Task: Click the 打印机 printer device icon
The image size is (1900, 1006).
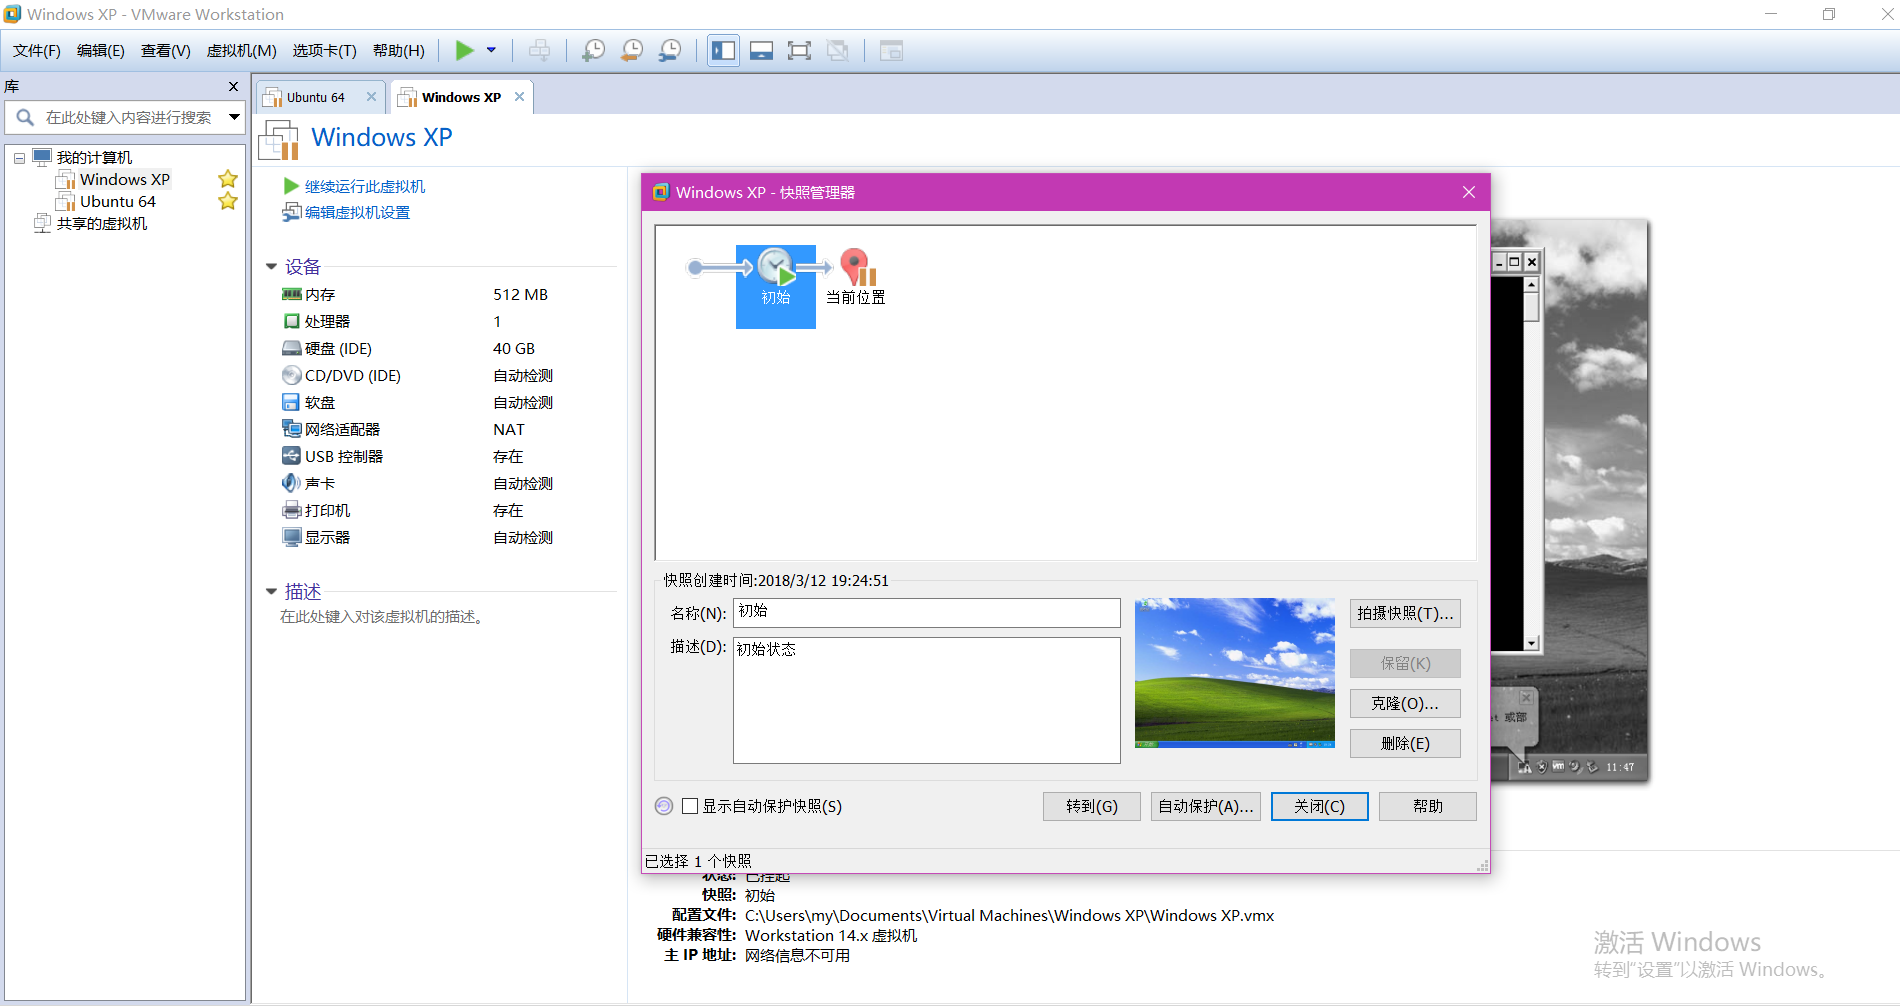Action: [x=291, y=511]
